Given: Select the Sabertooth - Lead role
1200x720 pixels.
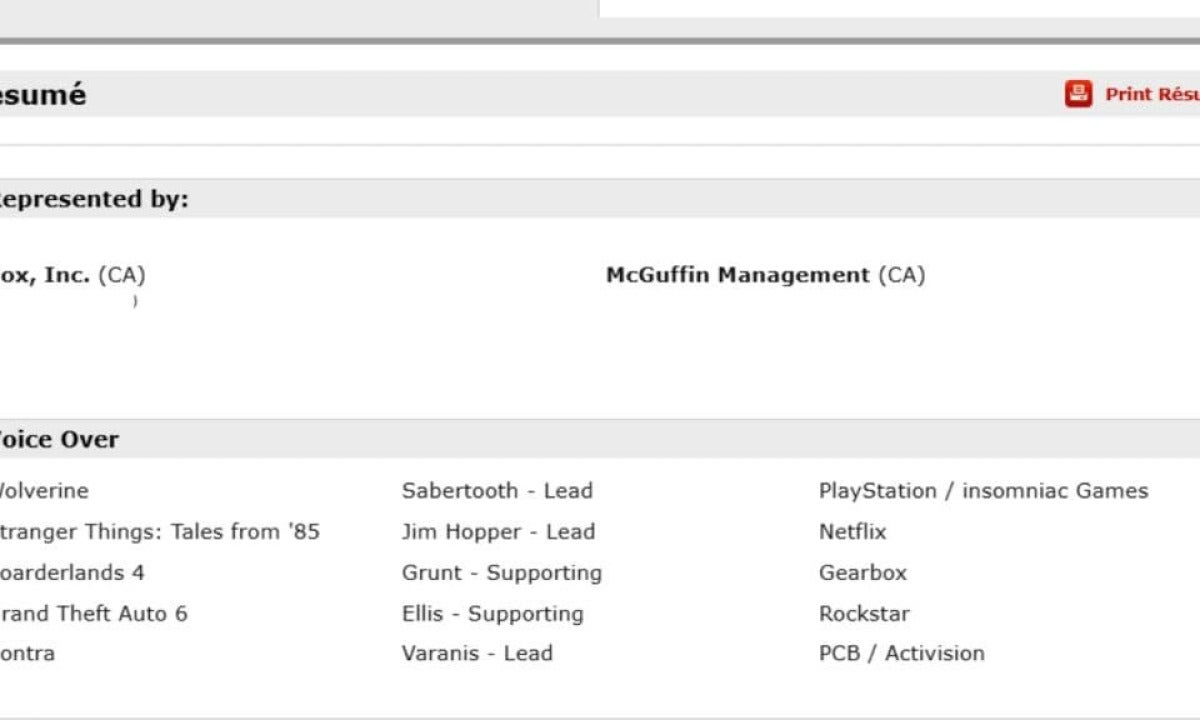Looking at the screenshot, I should [497, 491].
